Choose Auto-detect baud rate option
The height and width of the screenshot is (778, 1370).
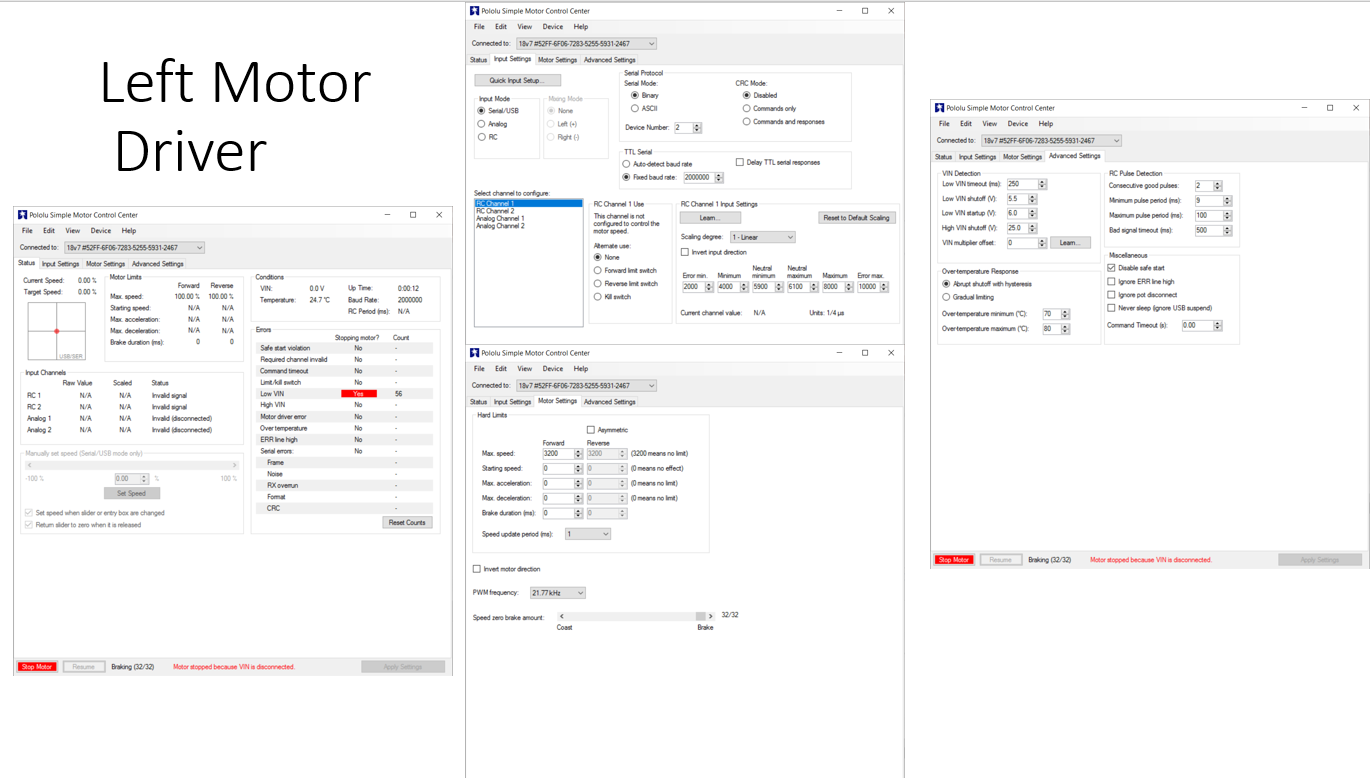(626, 164)
